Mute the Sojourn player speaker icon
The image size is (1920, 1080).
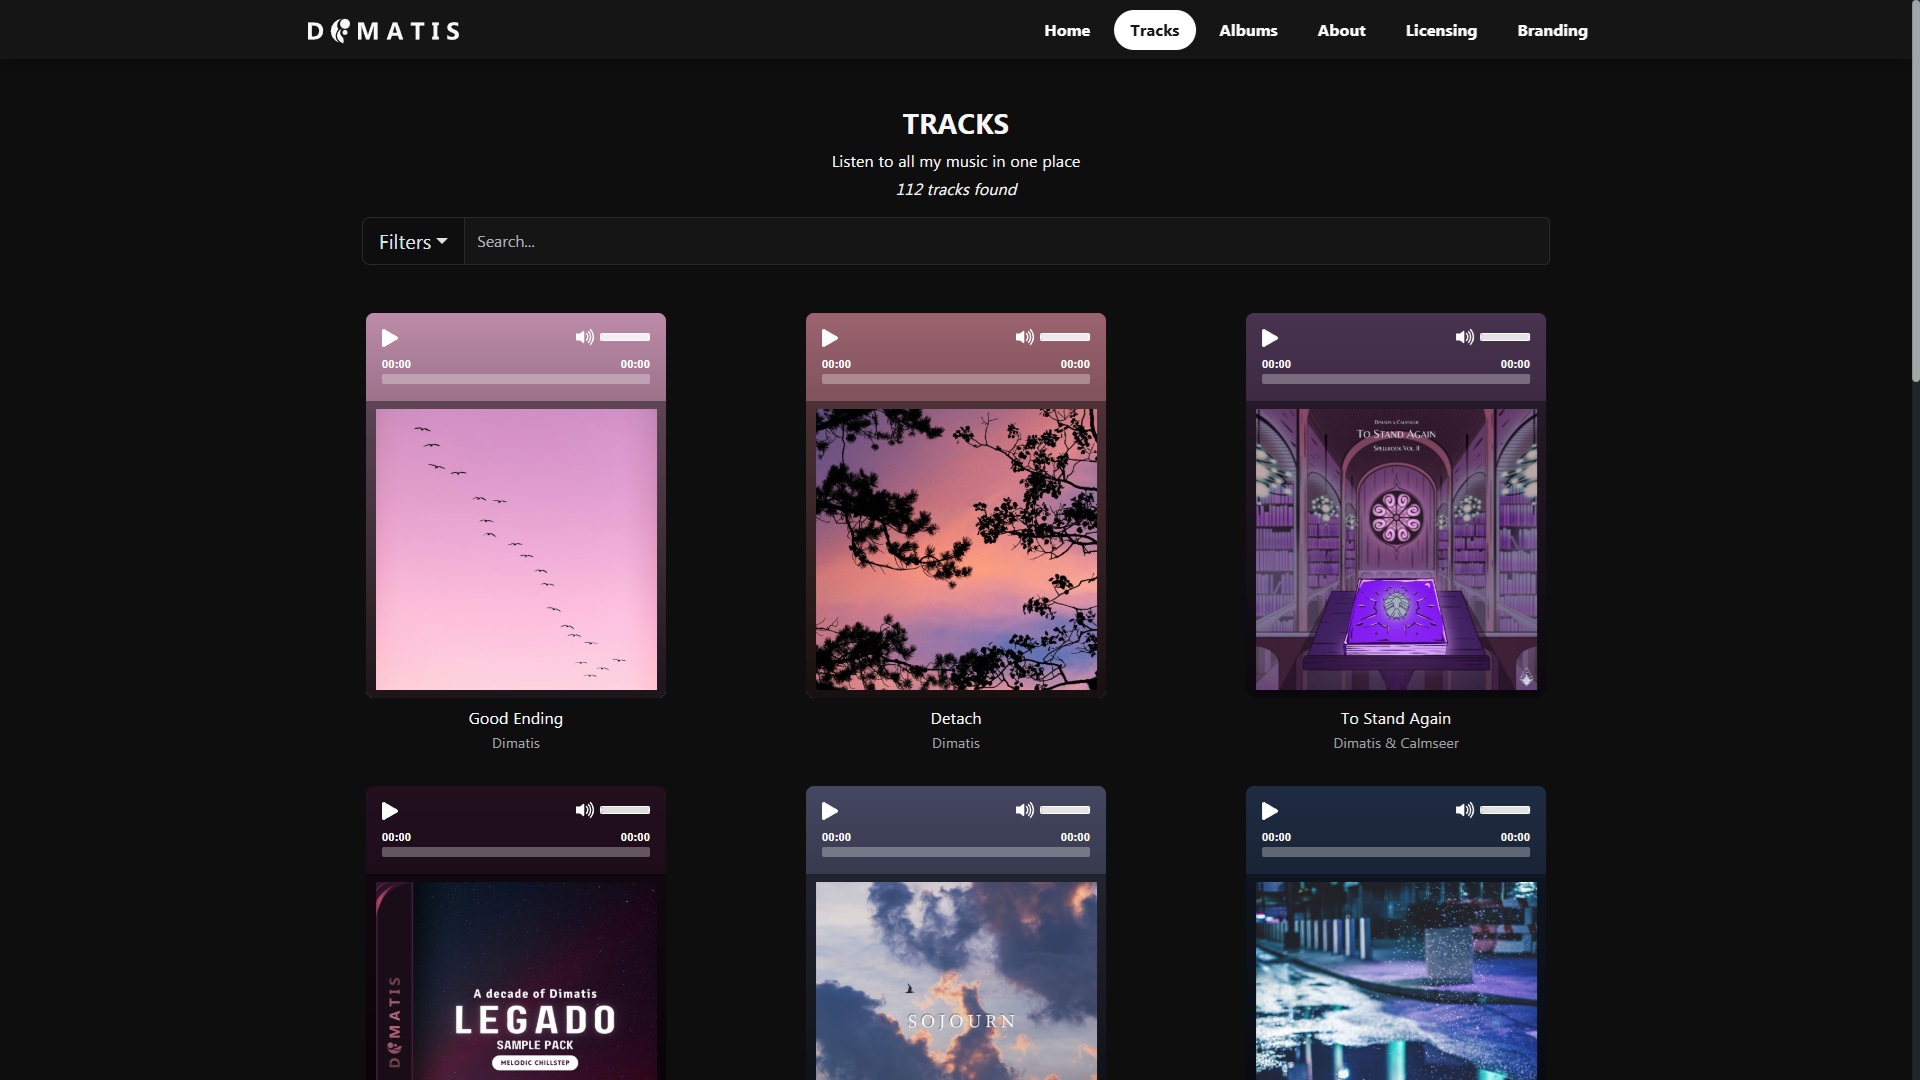click(x=1025, y=810)
